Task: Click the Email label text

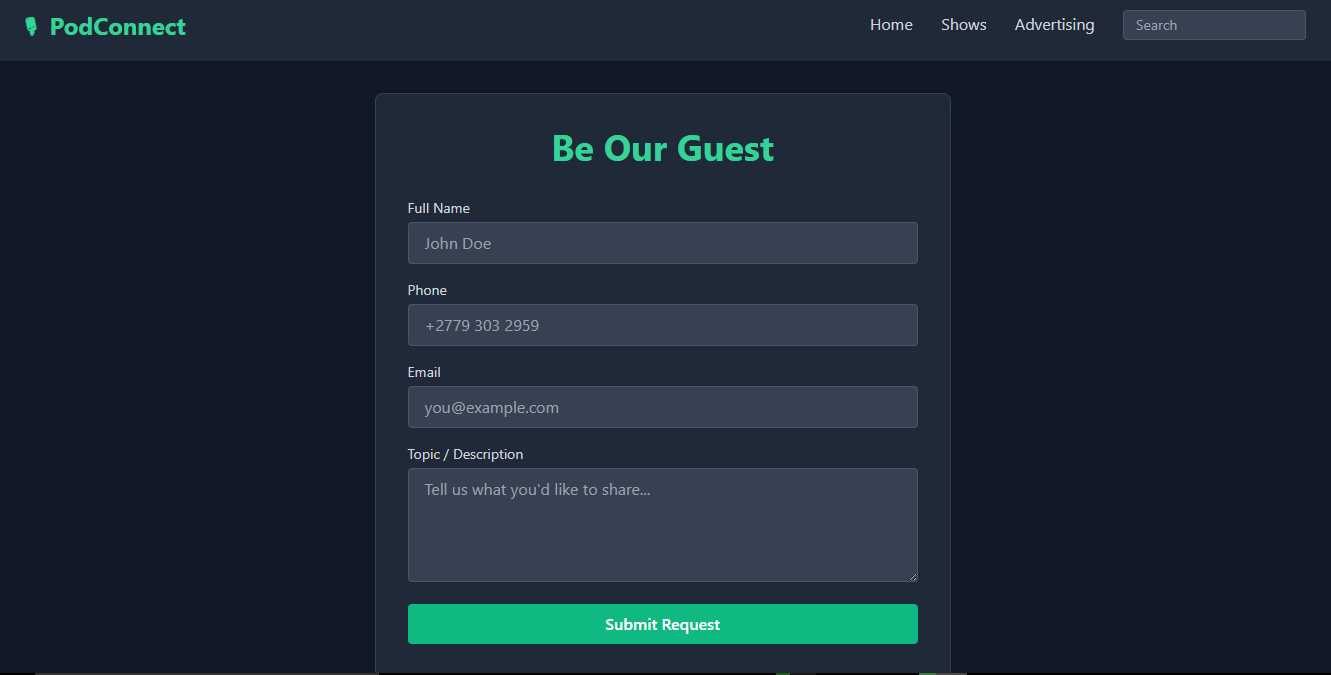Action: [424, 372]
